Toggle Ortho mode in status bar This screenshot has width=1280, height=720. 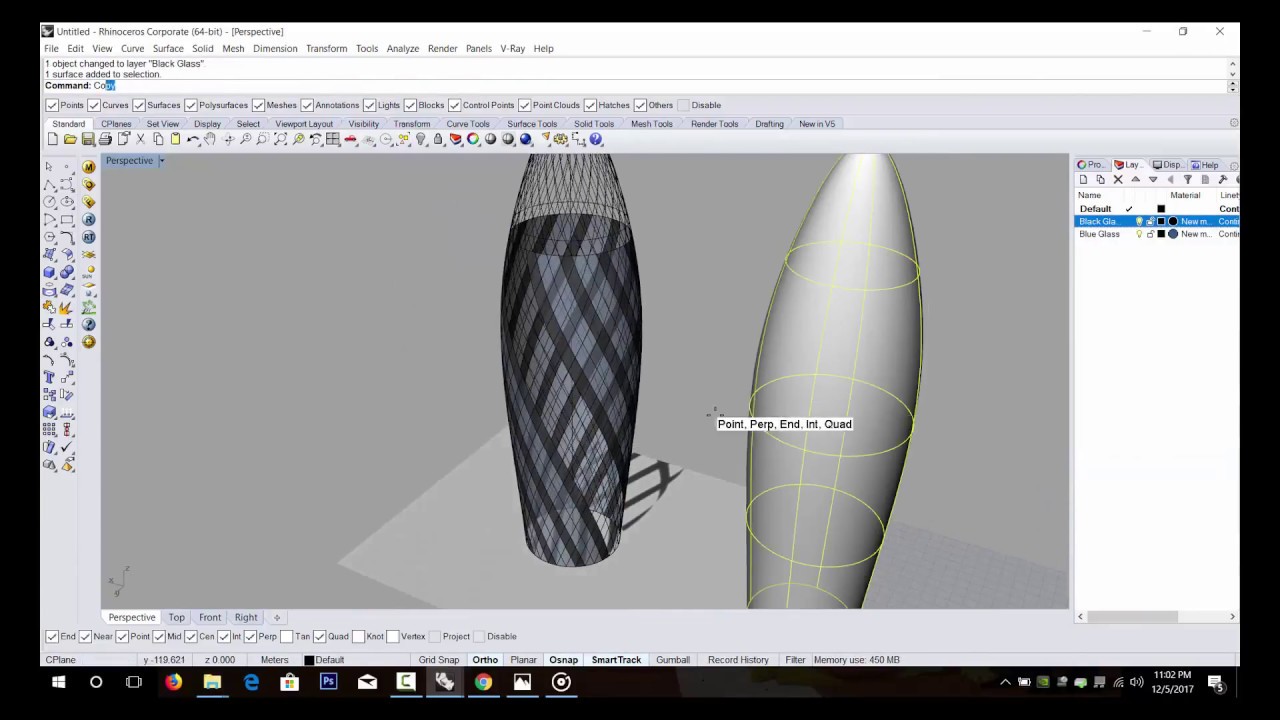click(485, 660)
